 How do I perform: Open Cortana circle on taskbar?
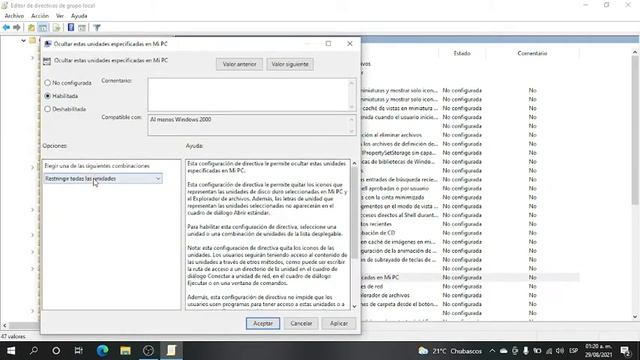point(56,351)
